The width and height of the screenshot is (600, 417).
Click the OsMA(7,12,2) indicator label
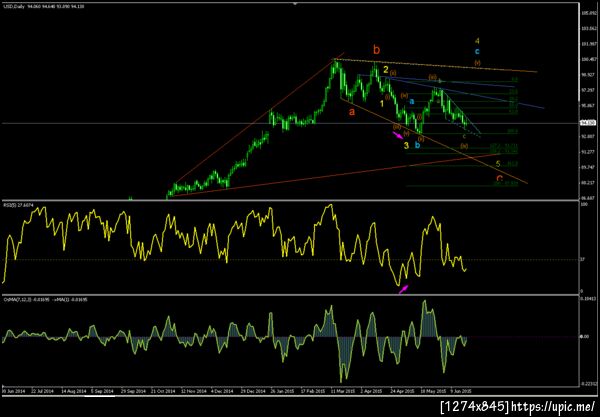pyautogui.click(x=45, y=300)
